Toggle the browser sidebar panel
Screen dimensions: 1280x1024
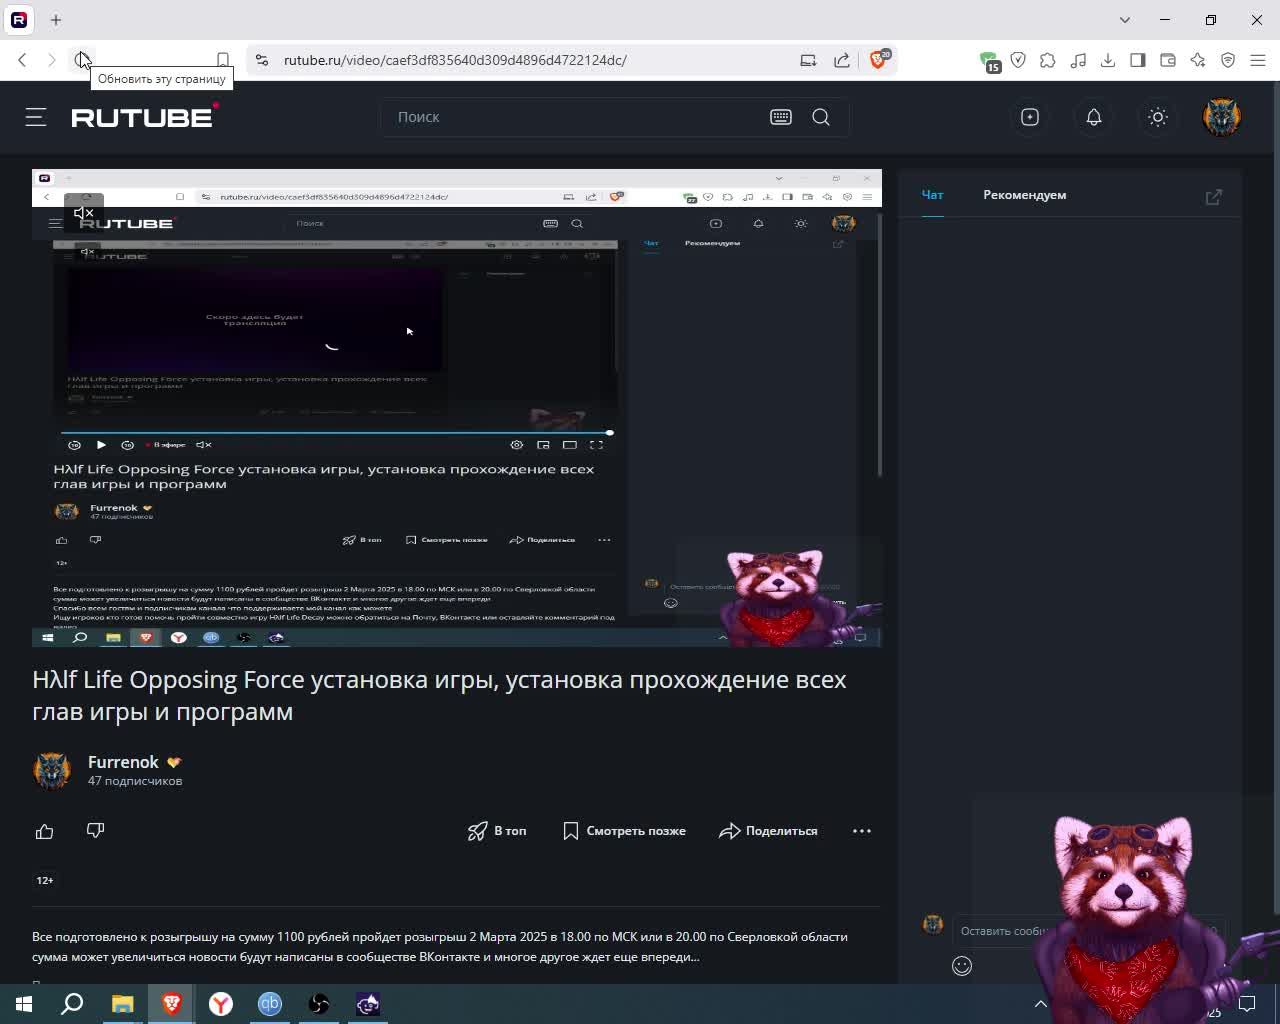(x=1138, y=60)
